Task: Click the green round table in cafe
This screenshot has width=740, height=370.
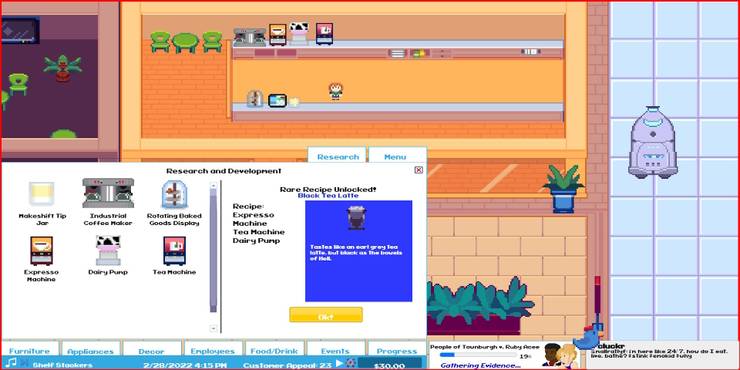Action: pos(185,42)
